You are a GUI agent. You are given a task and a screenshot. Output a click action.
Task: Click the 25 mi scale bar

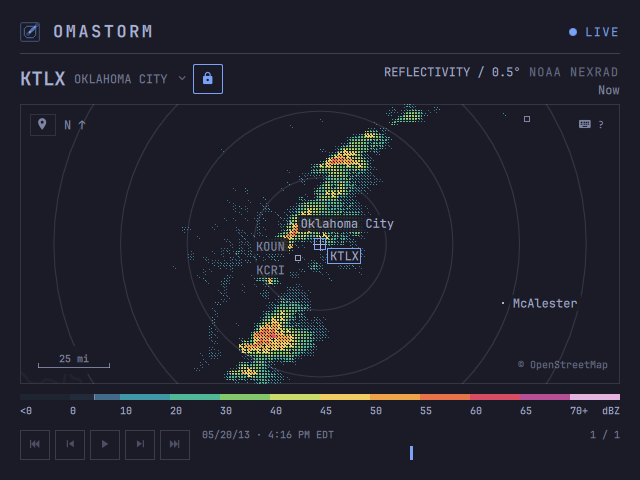(x=74, y=361)
